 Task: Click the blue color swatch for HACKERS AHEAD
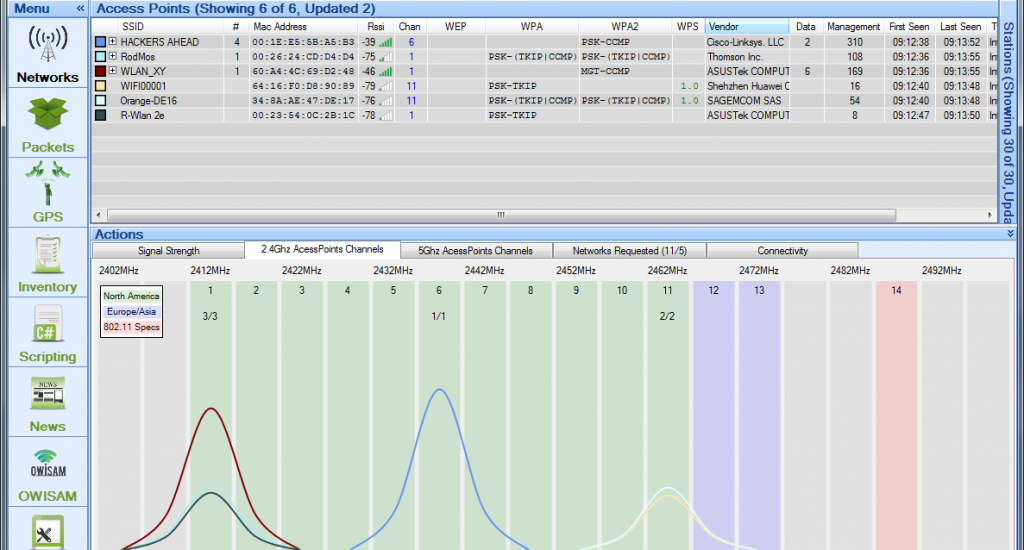[x=100, y=42]
